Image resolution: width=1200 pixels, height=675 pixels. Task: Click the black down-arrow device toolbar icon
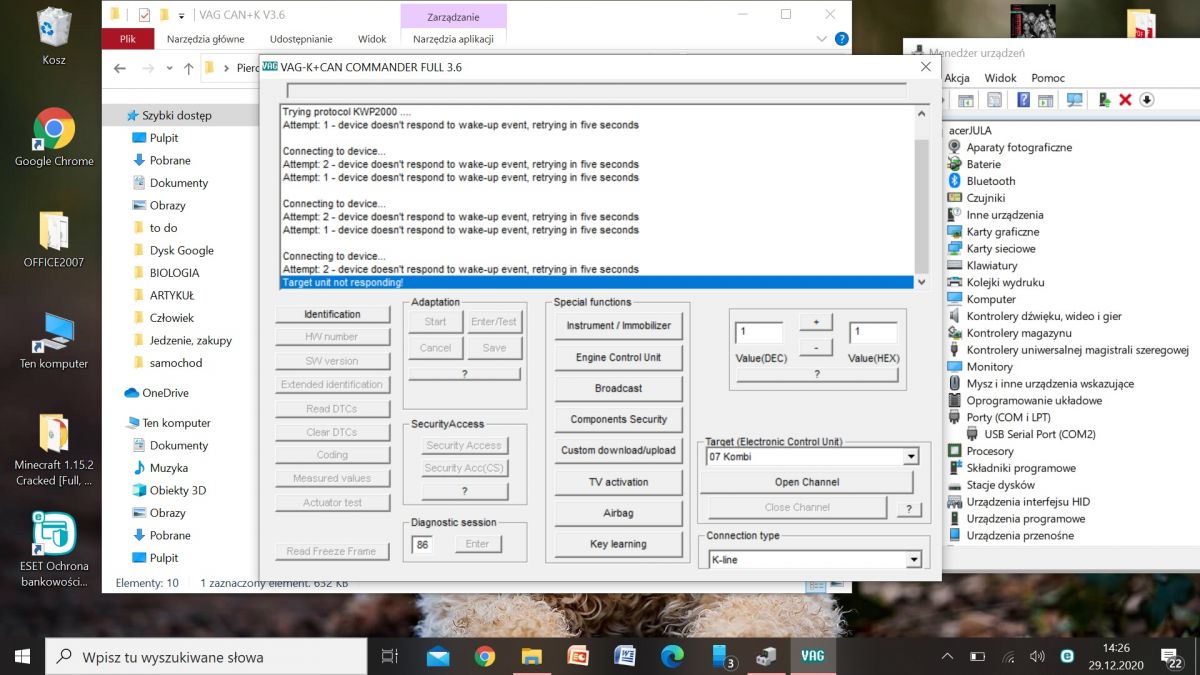(x=1147, y=100)
